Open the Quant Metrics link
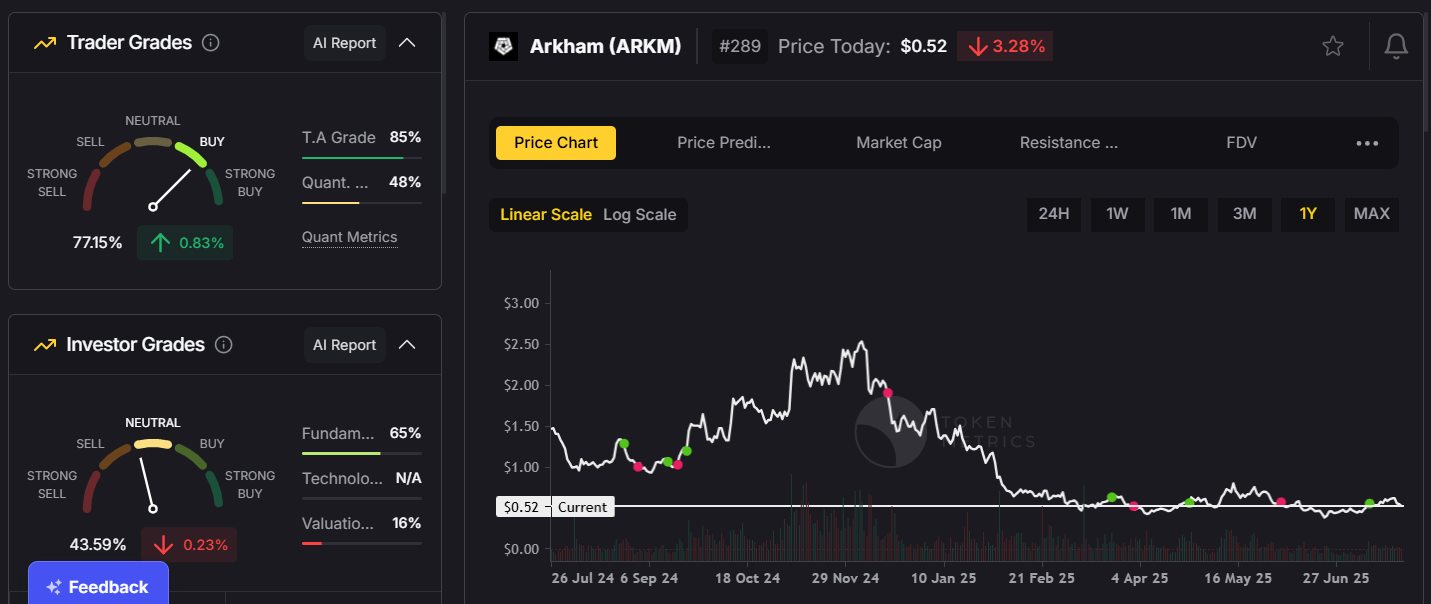This screenshot has width=1431, height=604. 349,238
